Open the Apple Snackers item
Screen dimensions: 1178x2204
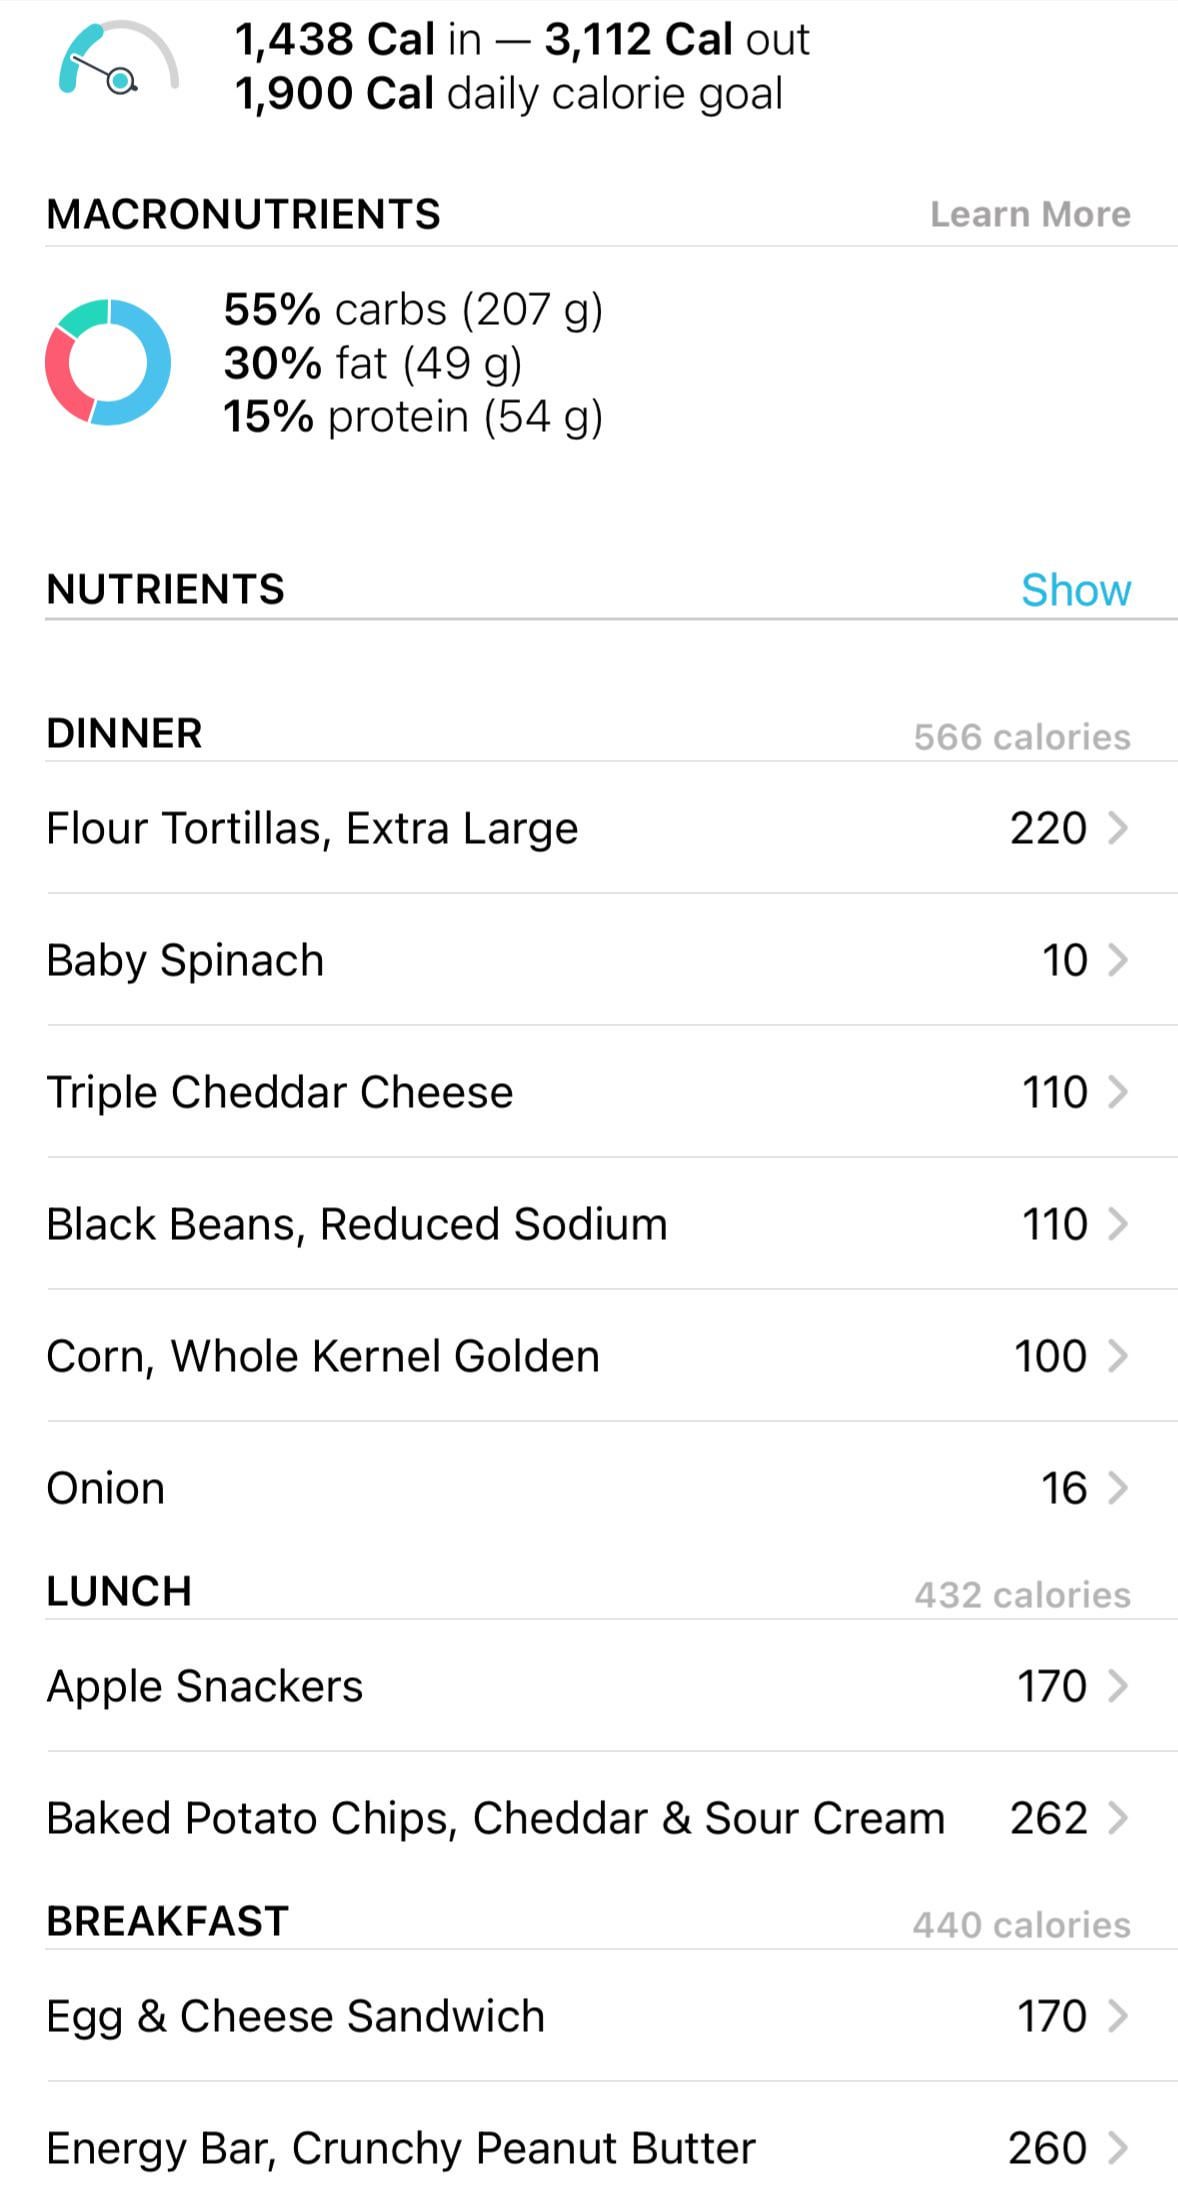[205, 1686]
